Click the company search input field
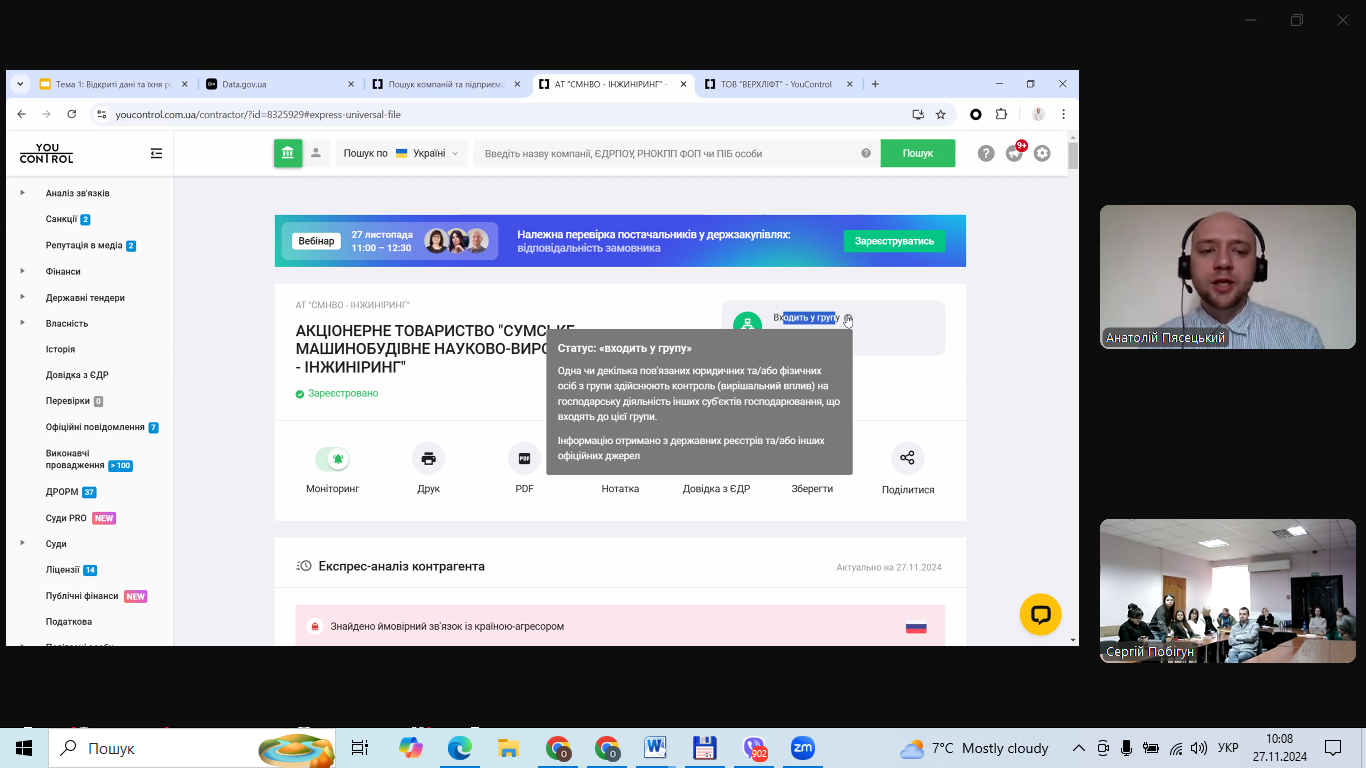Image resolution: width=1366 pixels, height=768 pixels. coord(665,153)
